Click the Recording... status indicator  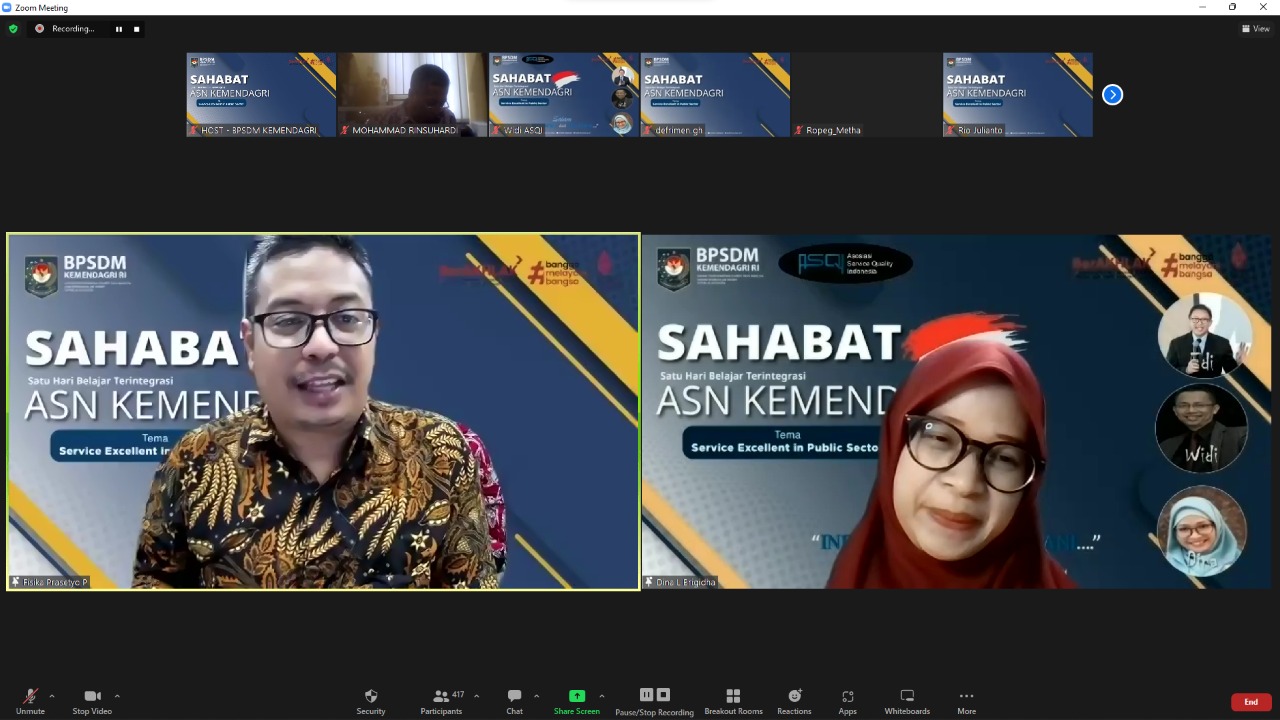(x=66, y=29)
